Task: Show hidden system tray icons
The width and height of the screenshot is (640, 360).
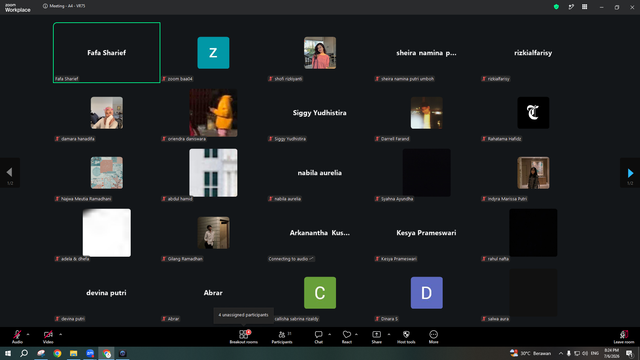Action: coord(561,353)
